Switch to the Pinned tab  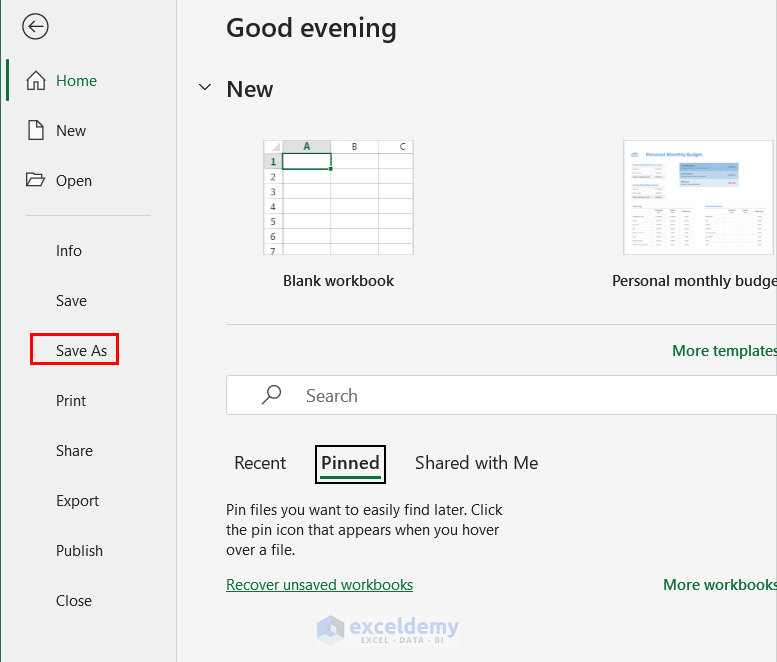click(x=350, y=464)
